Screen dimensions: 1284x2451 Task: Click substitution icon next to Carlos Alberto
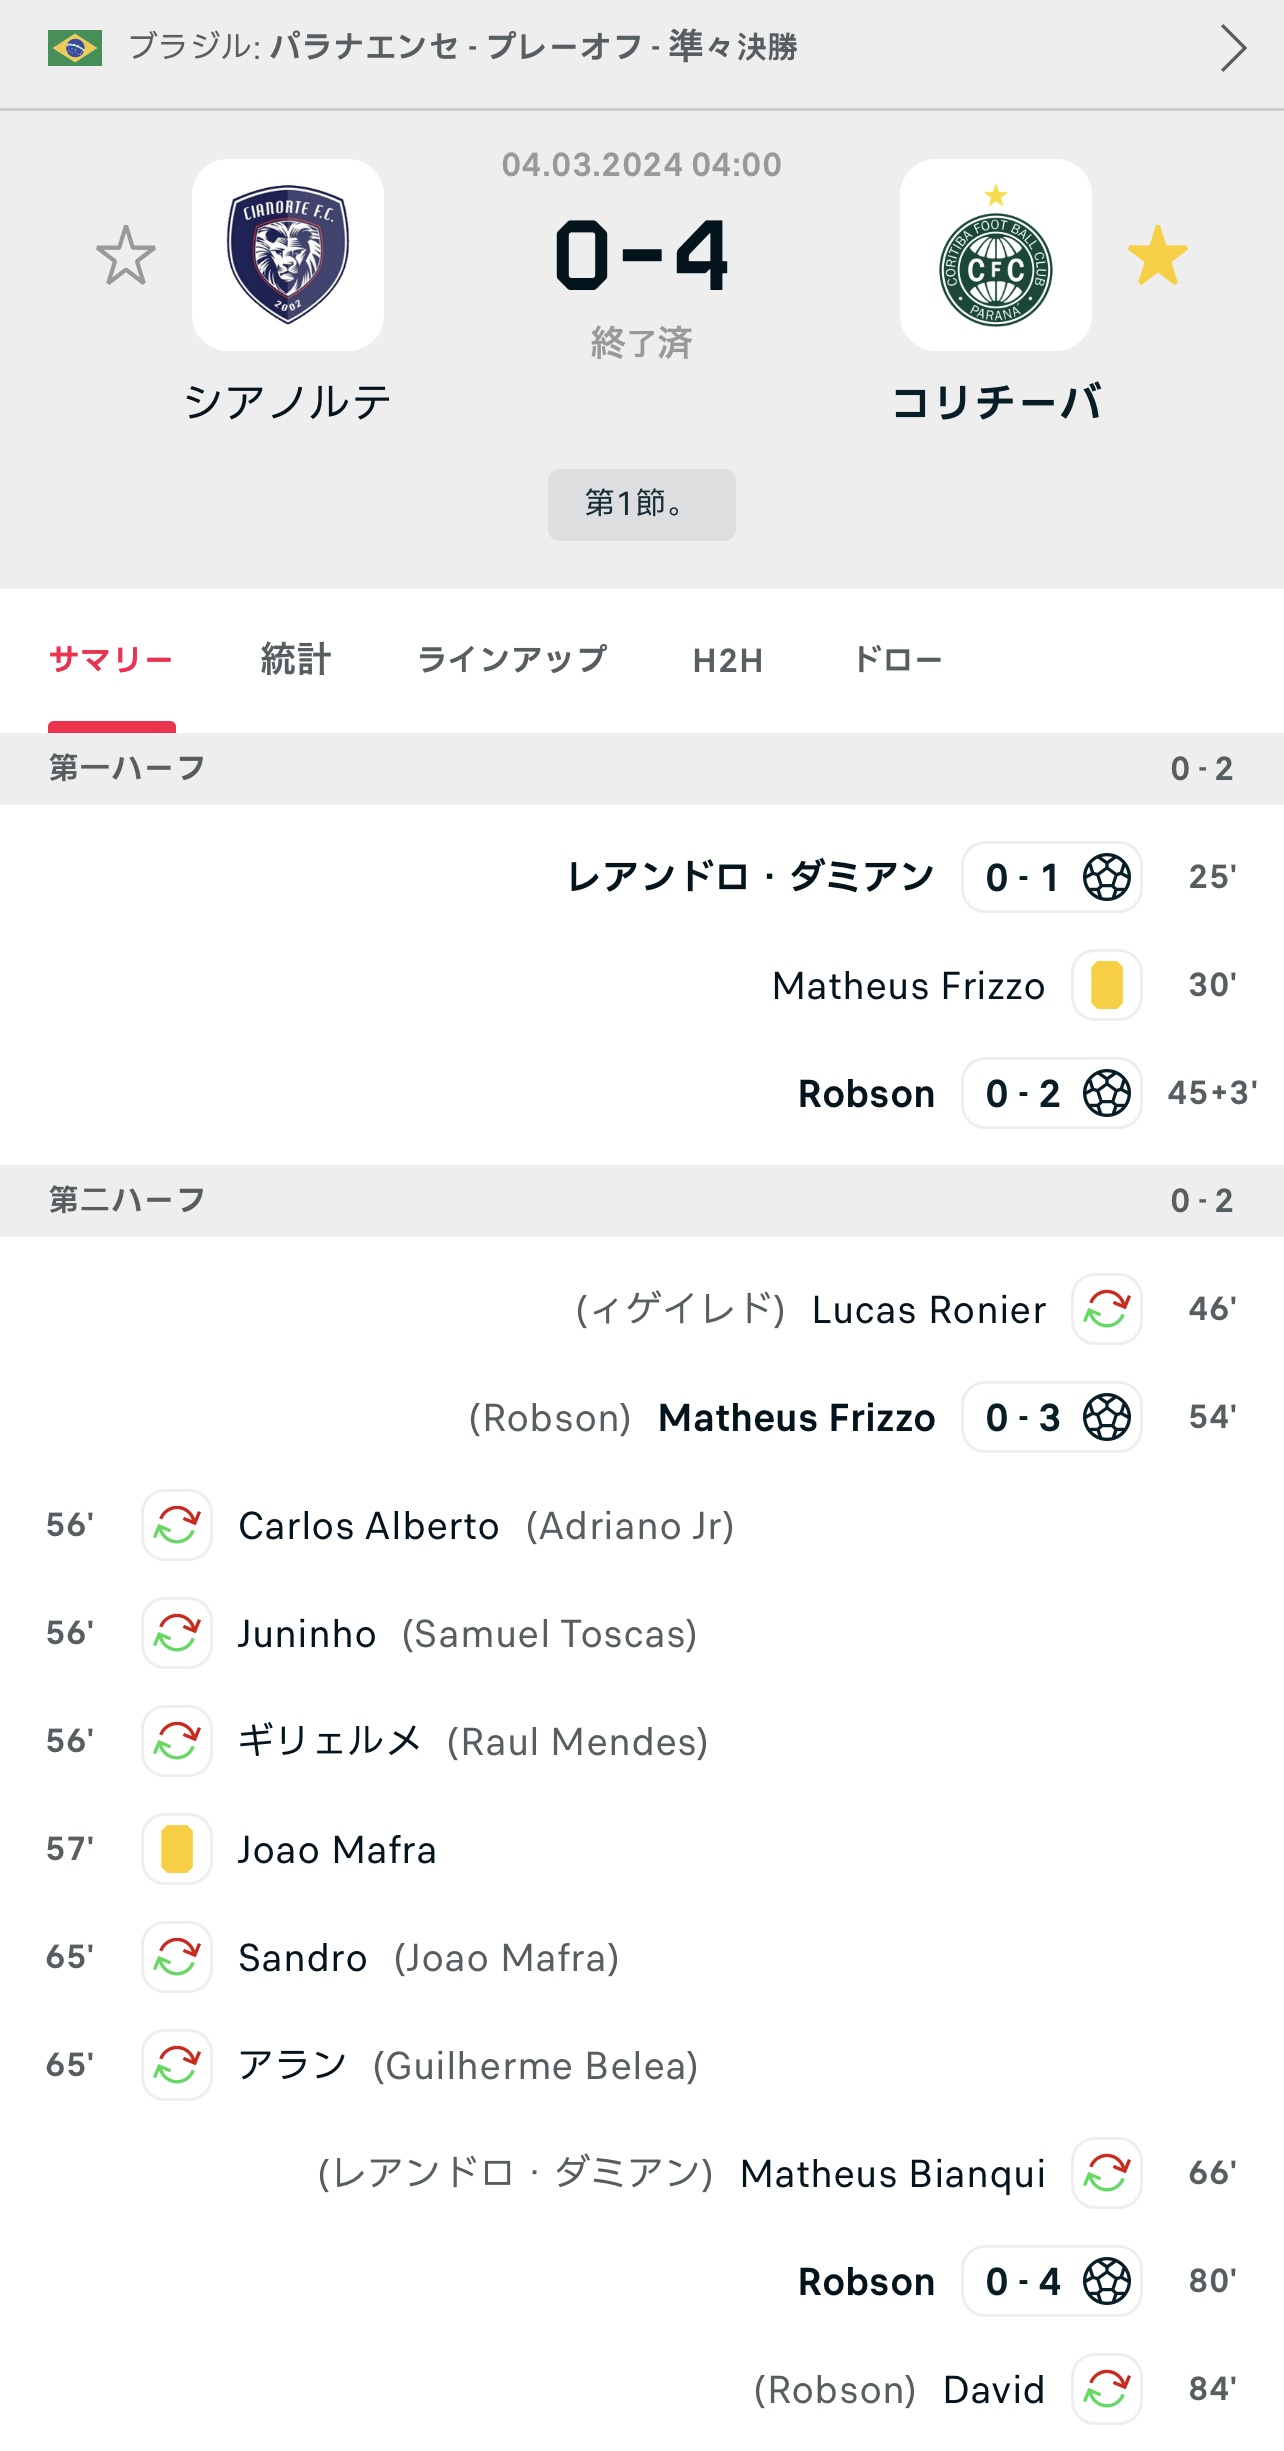coord(177,1525)
